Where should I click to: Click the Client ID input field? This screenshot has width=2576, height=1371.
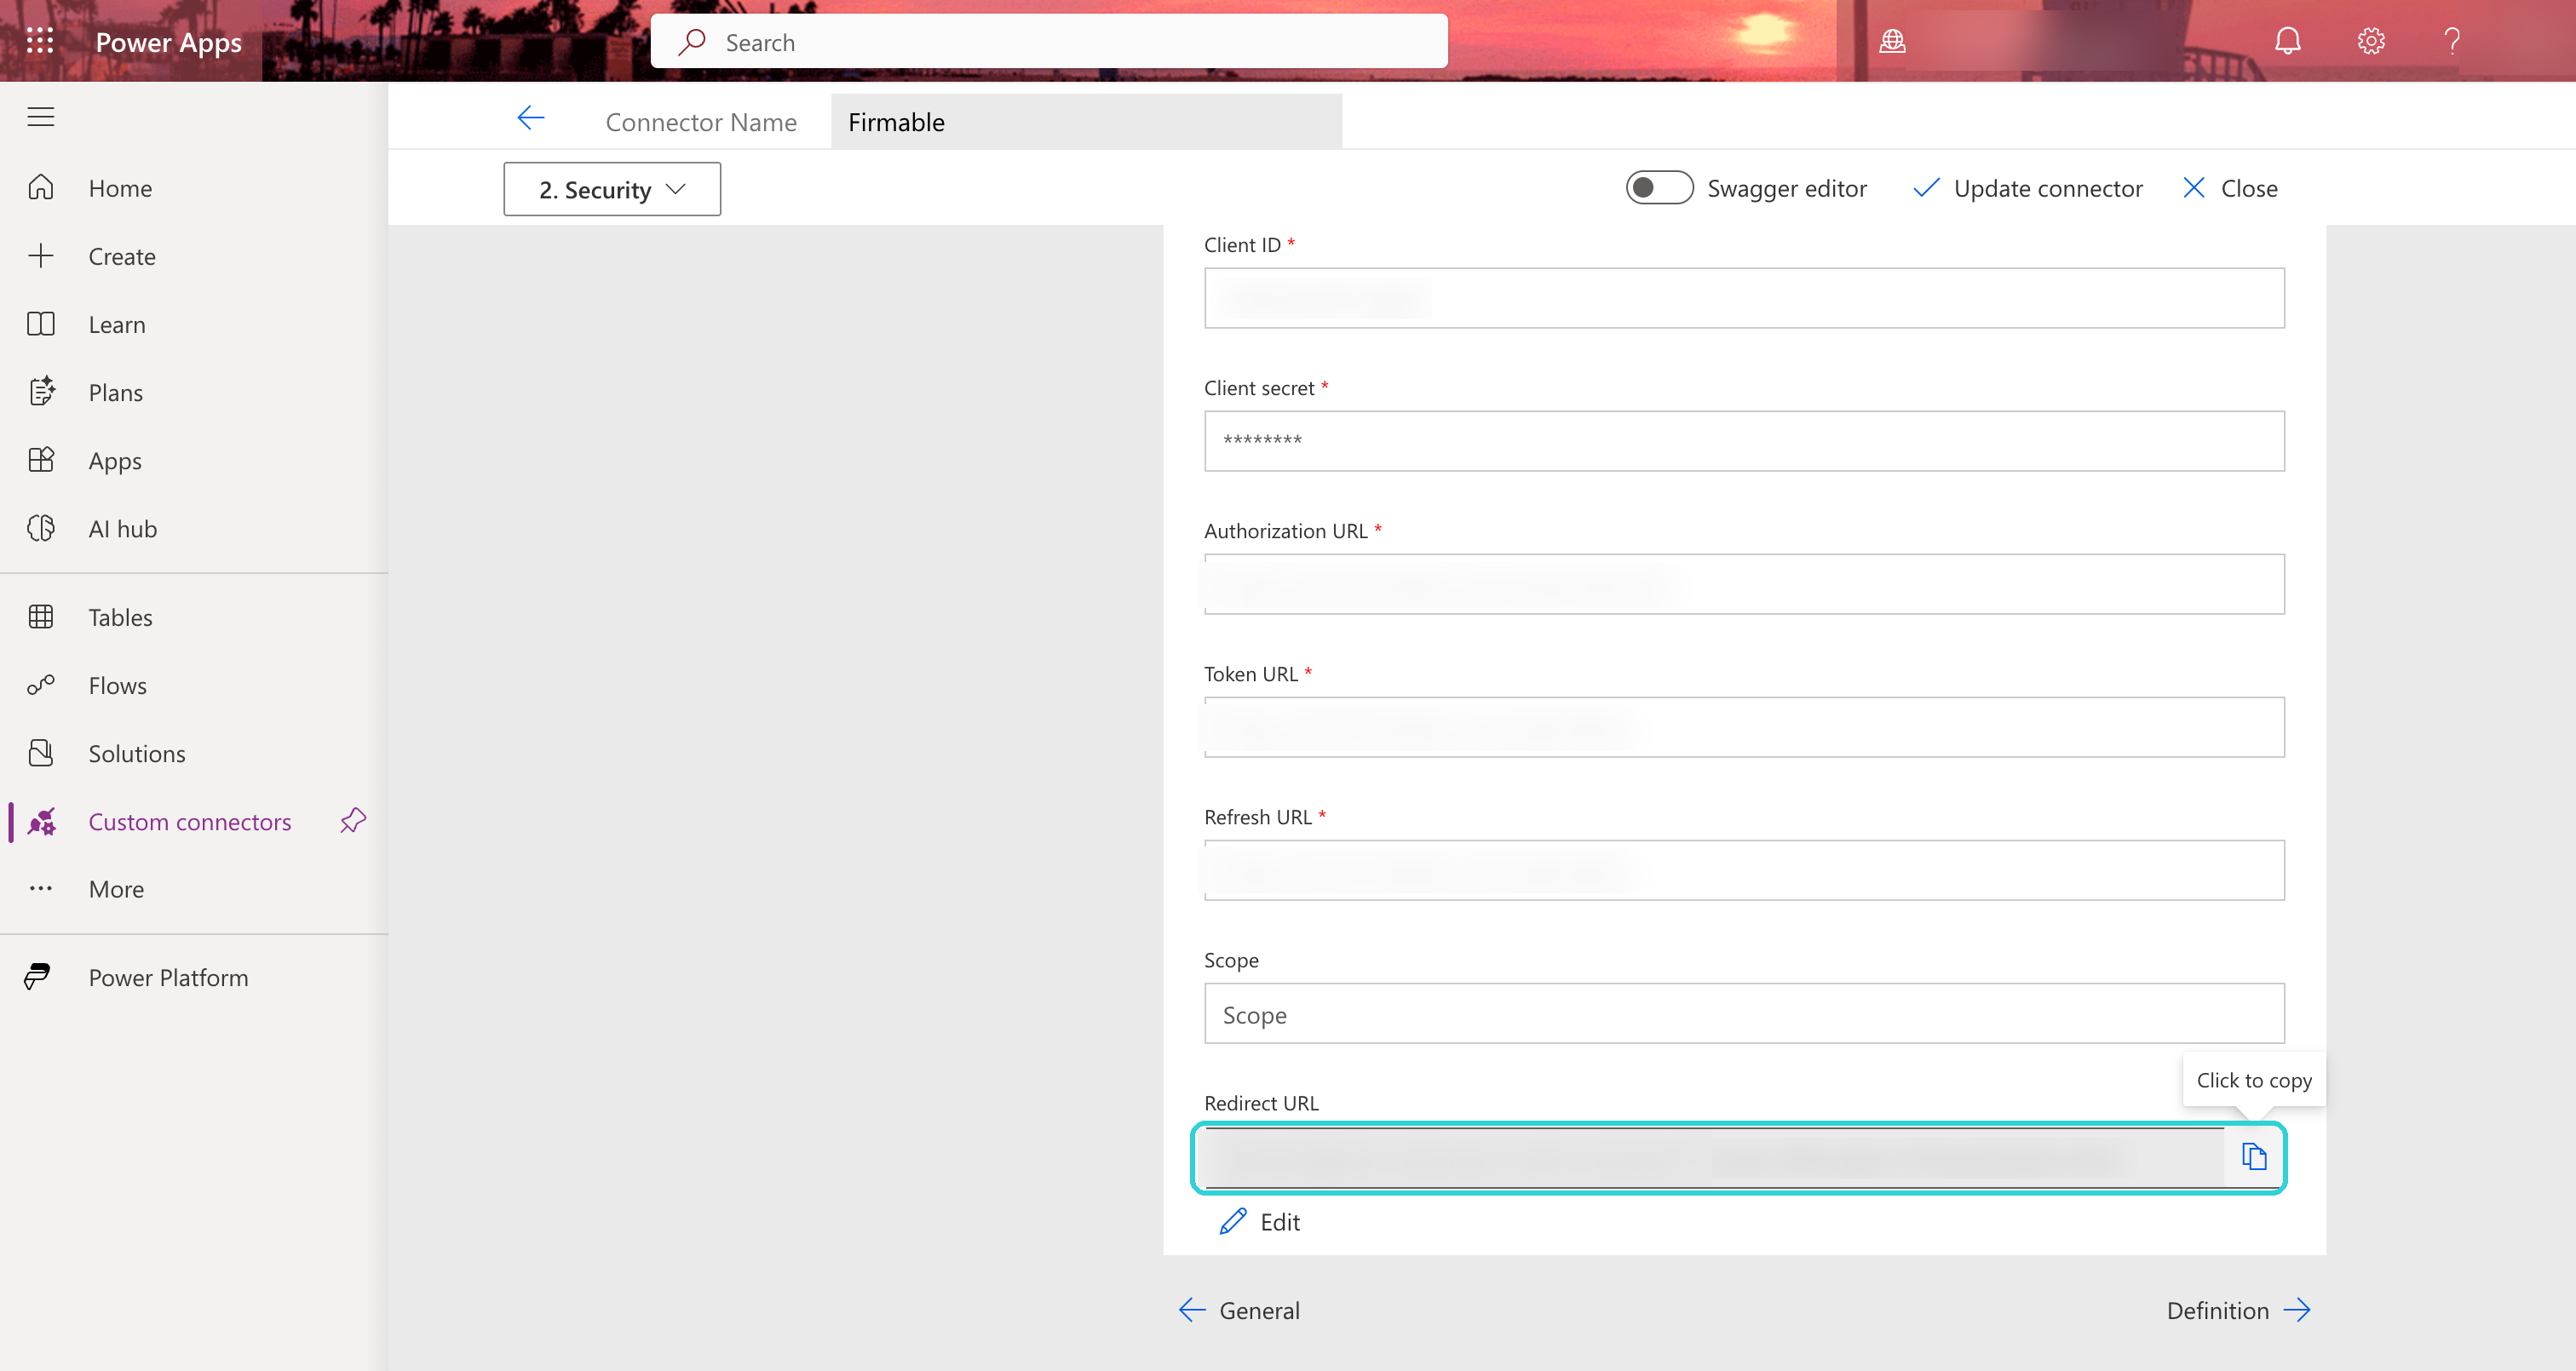click(x=1744, y=297)
